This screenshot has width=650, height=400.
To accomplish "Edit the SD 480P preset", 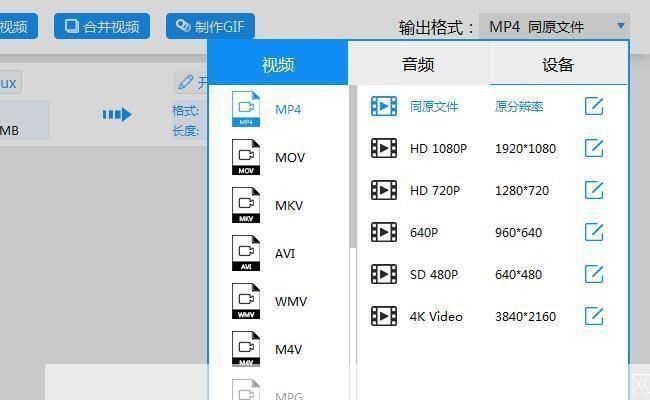I will tap(594, 274).
